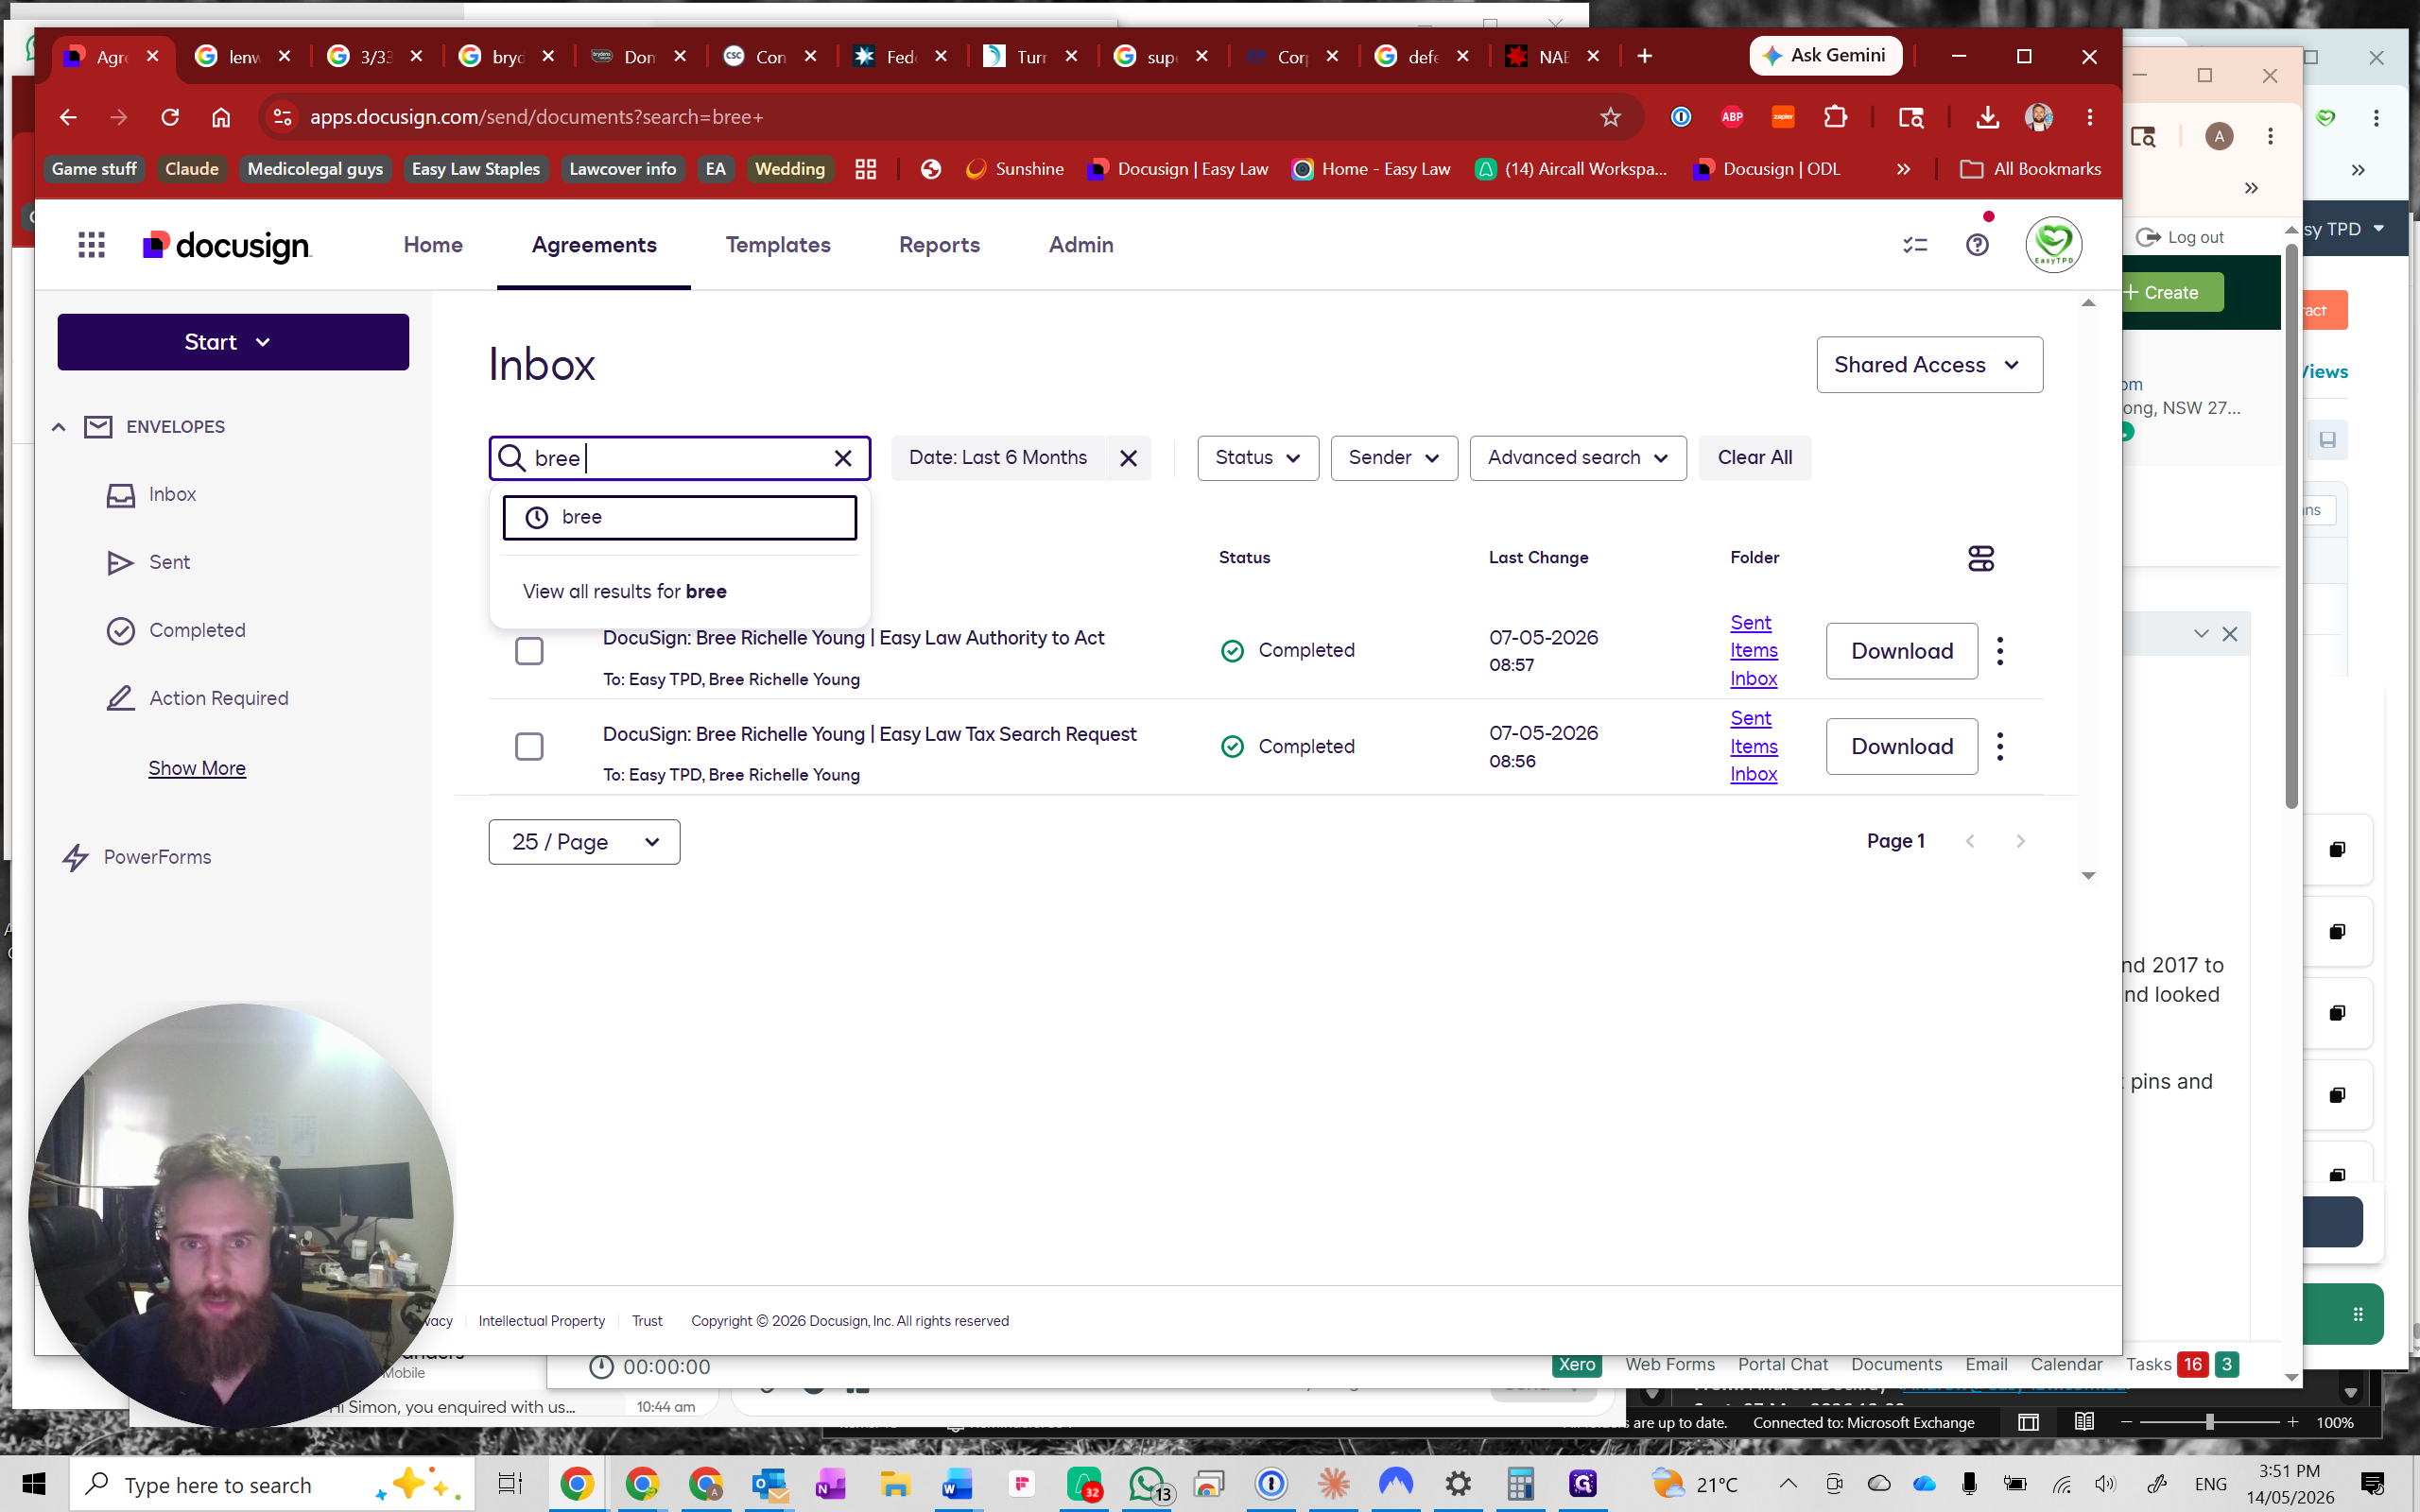Open Sent Items link for Authority to Act
Image resolution: width=2420 pixels, height=1512 pixels.
point(1753,636)
